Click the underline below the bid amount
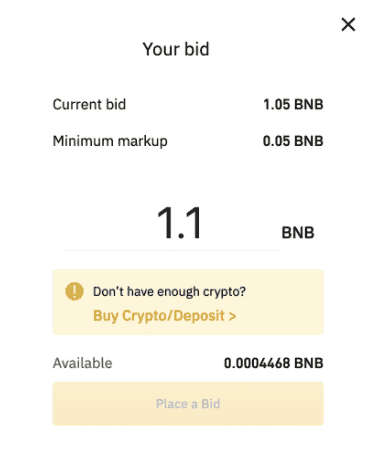This screenshot has height=472, width=367. click(172, 250)
